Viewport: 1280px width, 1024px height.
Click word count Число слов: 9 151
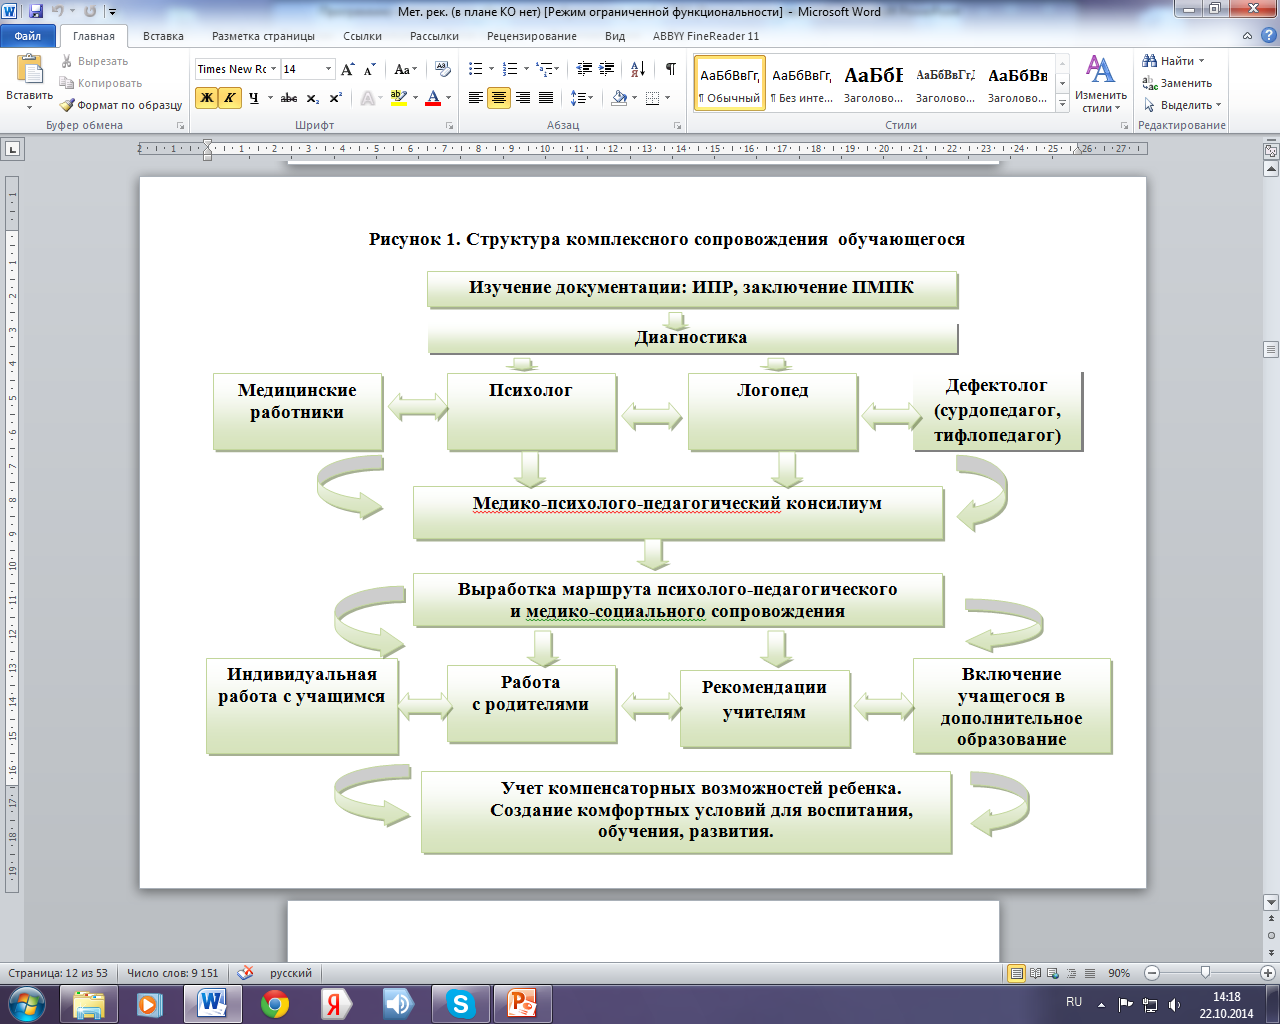coord(172,972)
